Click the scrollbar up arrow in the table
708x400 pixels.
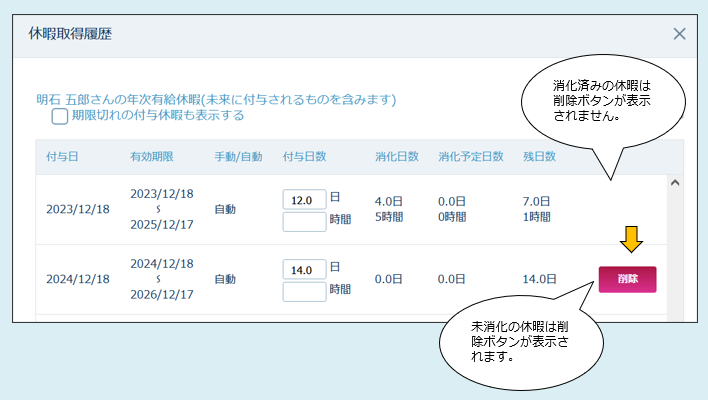[674, 184]
